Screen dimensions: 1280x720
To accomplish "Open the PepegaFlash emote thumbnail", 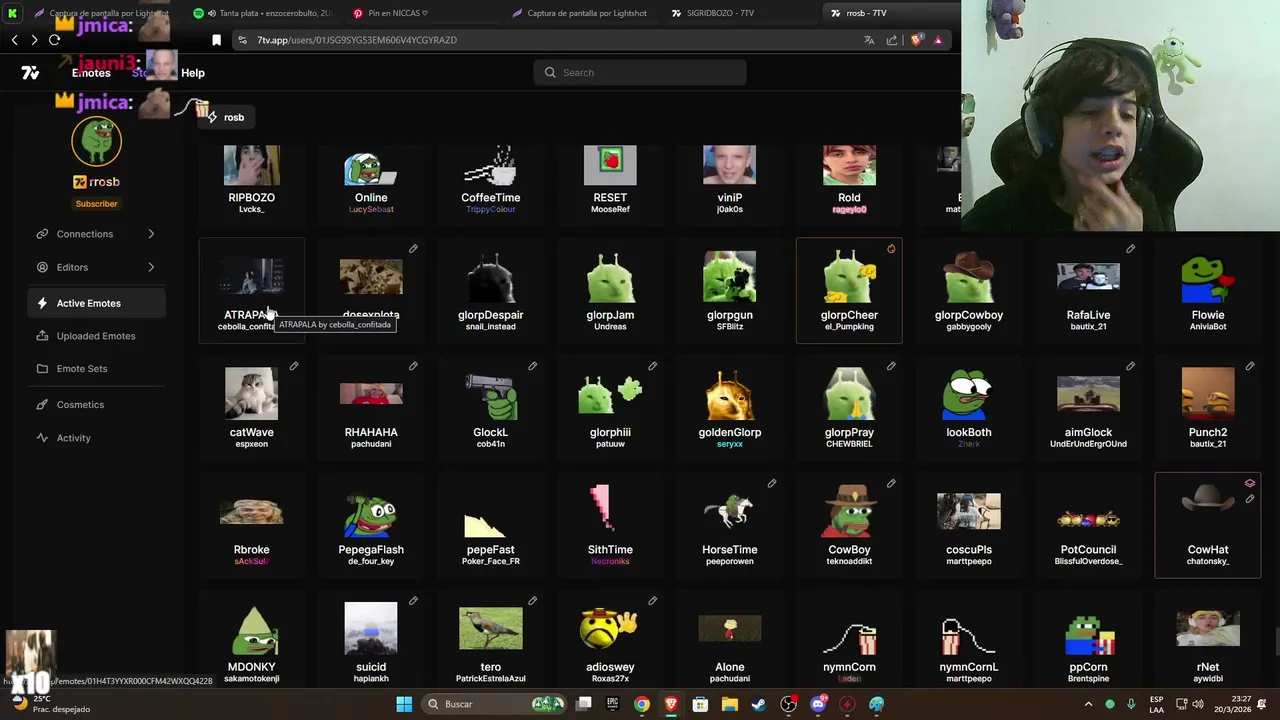I will tap(371, 515).
